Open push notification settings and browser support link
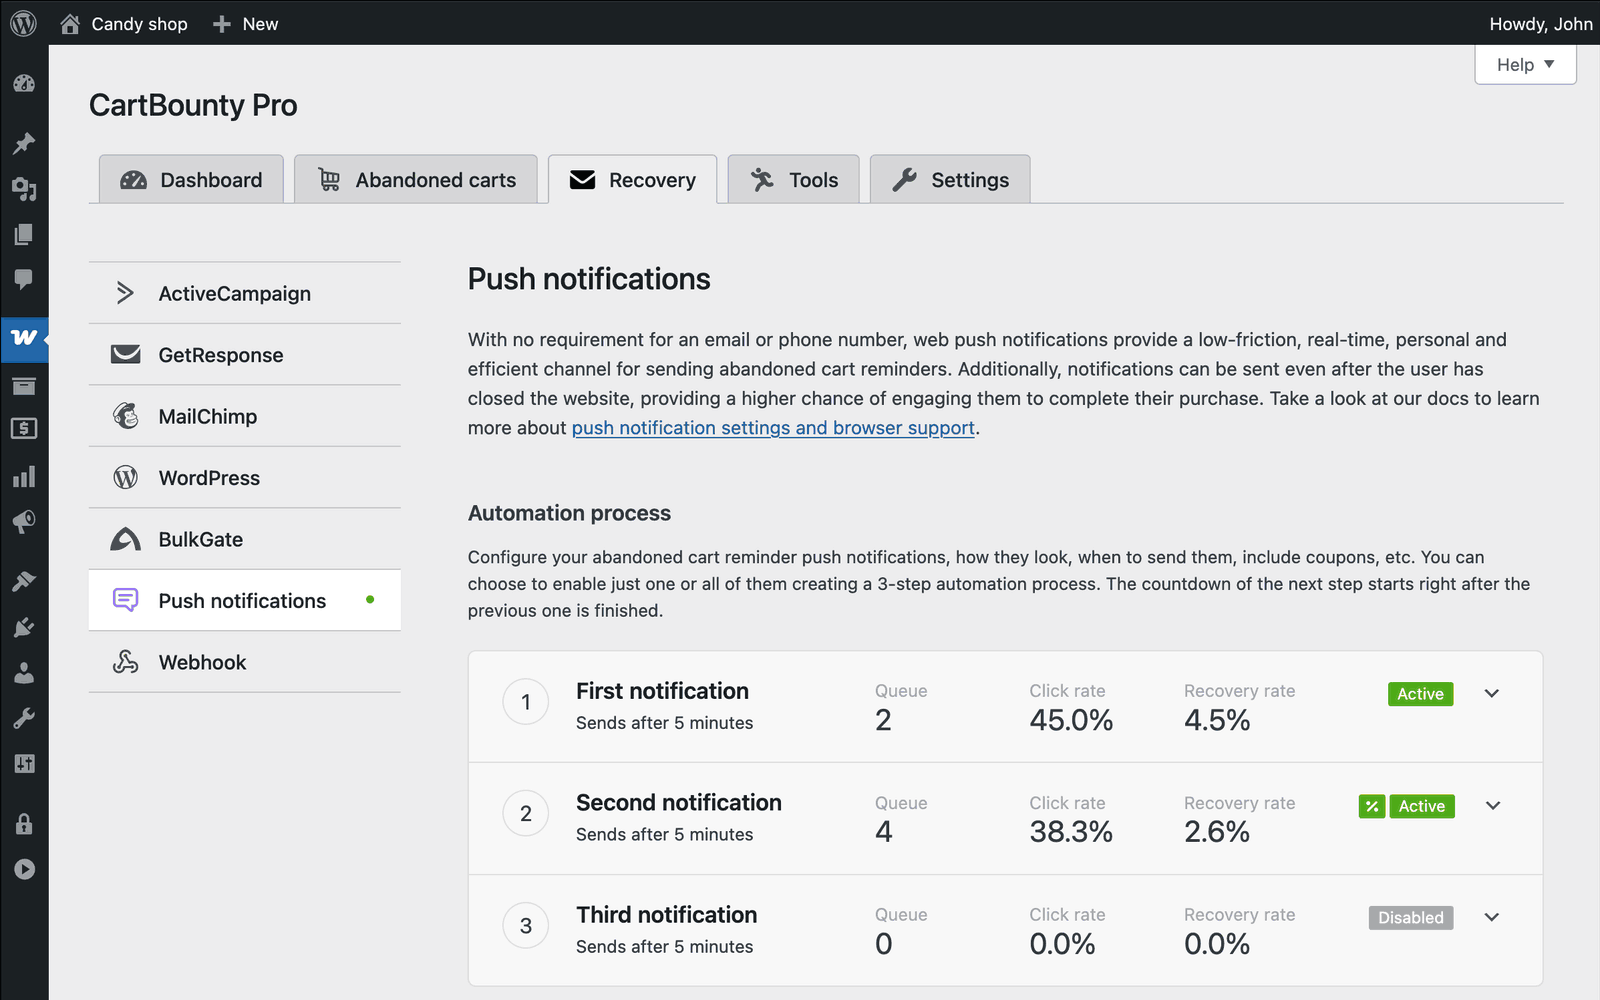 [x=773, y=428]
